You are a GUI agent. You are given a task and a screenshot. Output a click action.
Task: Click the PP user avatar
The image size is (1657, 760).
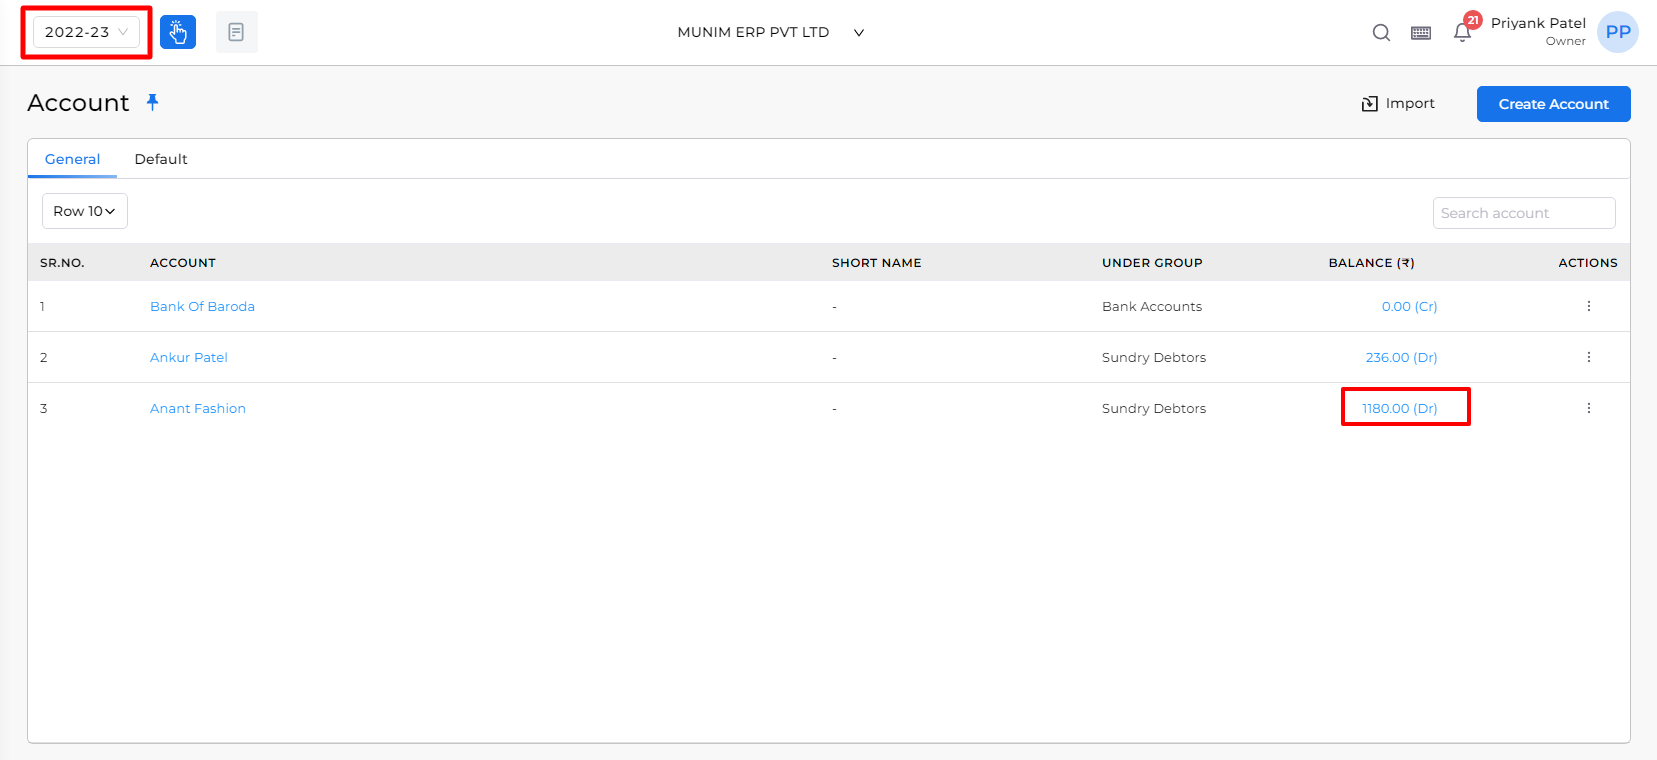pos(1618,32)
